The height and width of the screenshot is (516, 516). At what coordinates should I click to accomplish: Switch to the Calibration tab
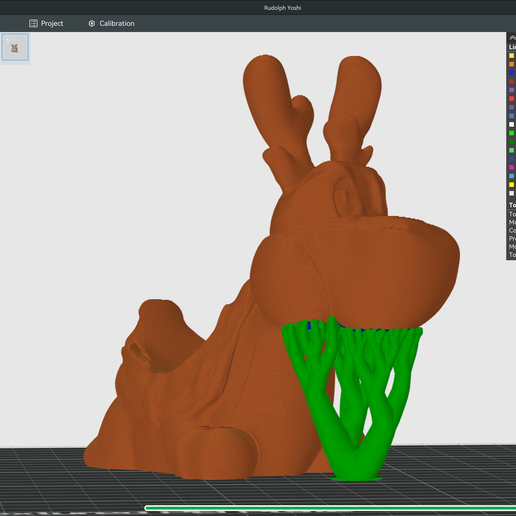pyautogui.click(x=111, y=23)
